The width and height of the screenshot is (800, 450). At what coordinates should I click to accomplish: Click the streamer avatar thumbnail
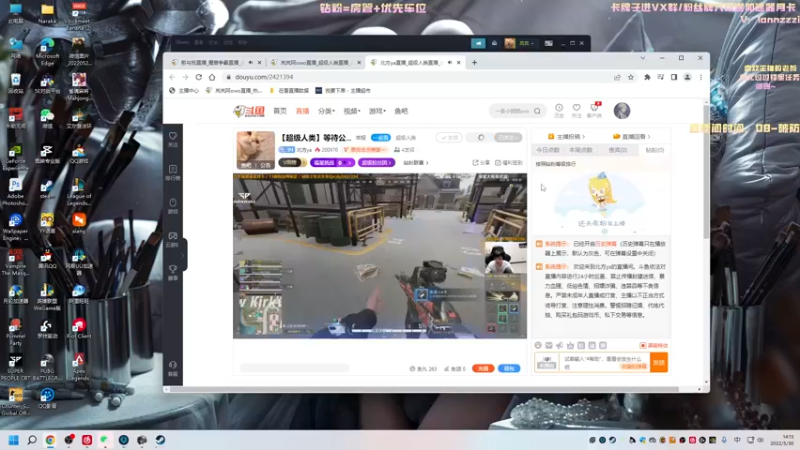(x=256, y=149)
